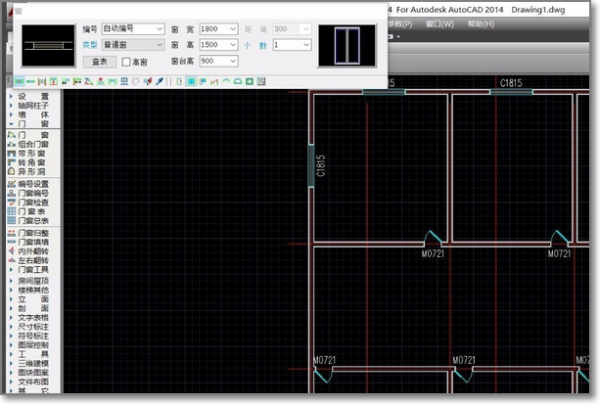Image resolution: width=600 pixels, height=404 pixels.
Task: Open the 编号 auto-number dropdown
Action: (x=159, y=29)
